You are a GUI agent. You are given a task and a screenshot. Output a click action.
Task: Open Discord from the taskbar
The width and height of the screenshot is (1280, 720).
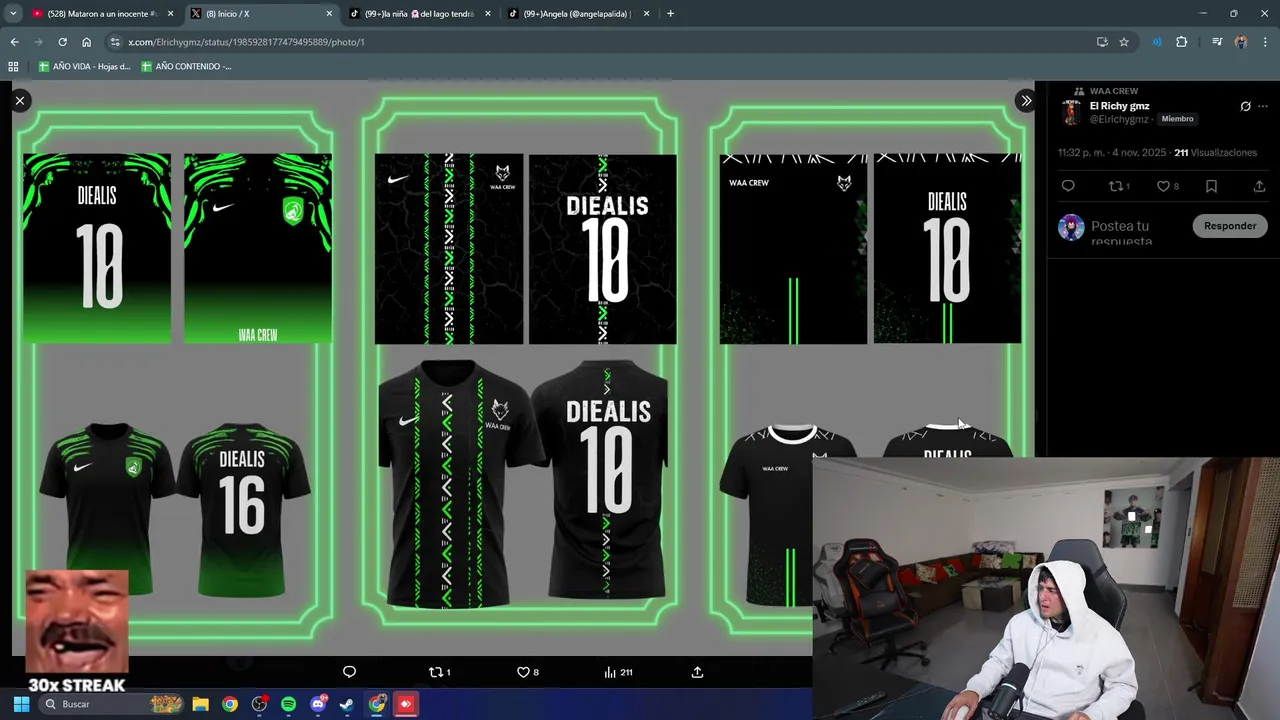coord(318,704)
